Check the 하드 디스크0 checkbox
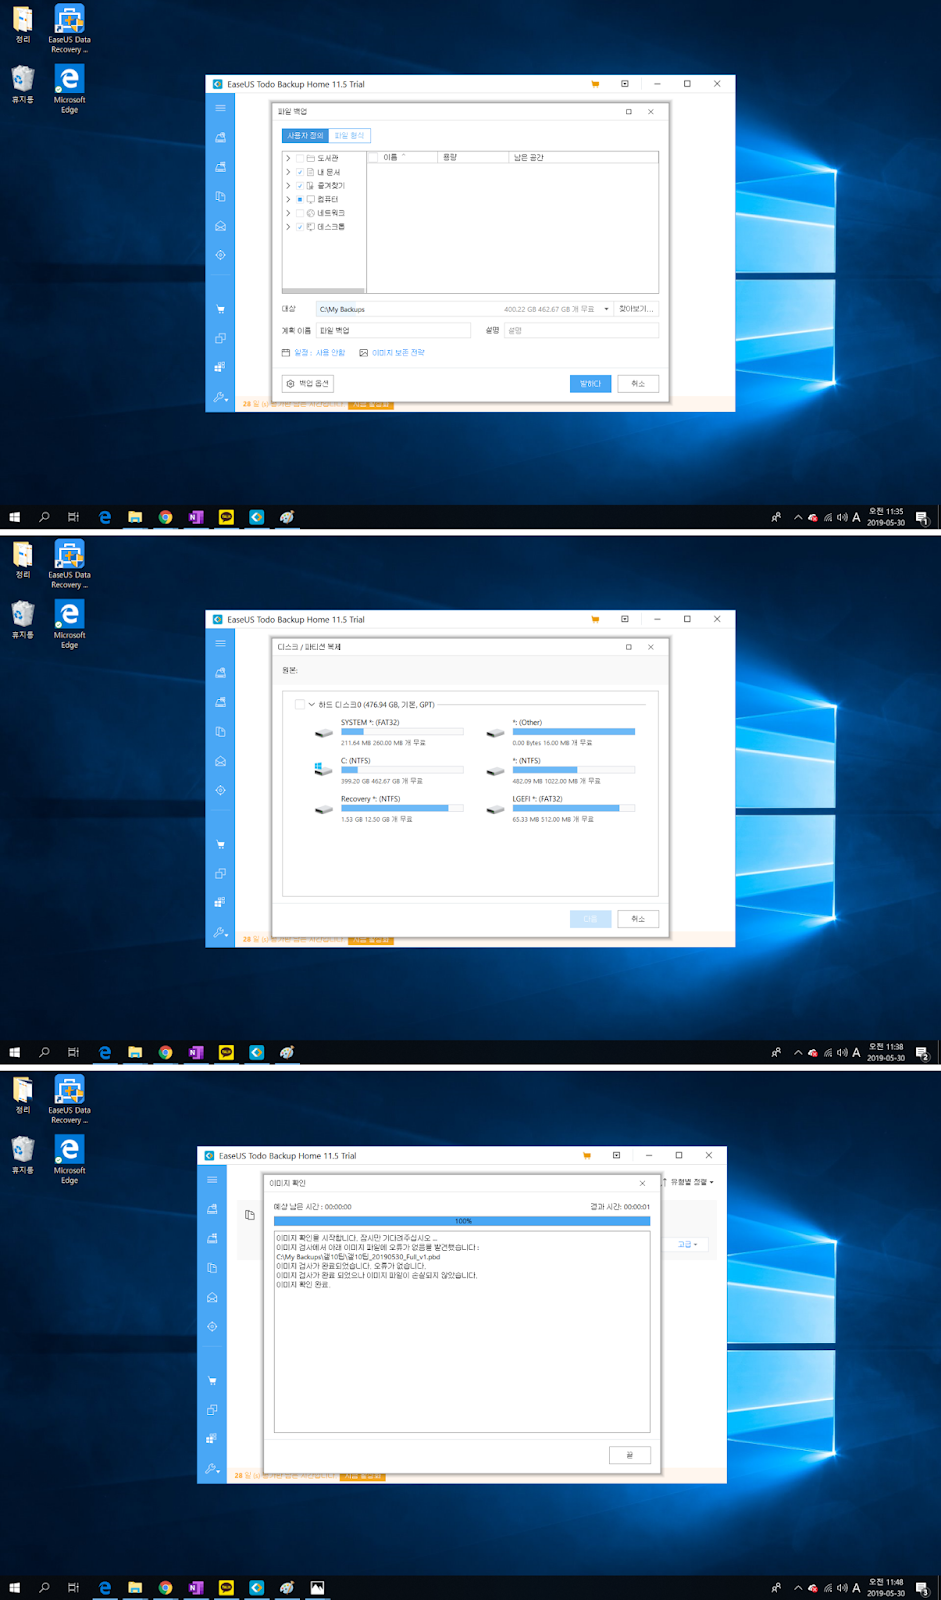Screen dimensions: 941x1600 click(x=300, y=704)
